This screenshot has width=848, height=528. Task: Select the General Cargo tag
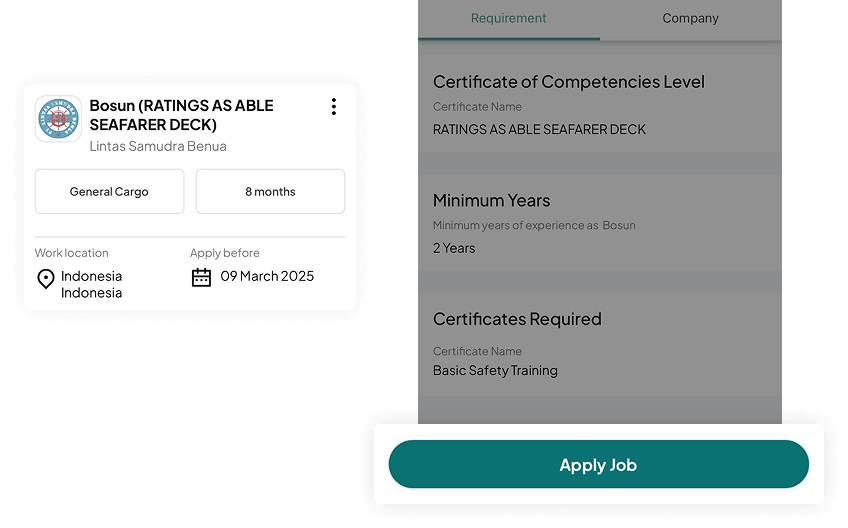tap(109, 192)
